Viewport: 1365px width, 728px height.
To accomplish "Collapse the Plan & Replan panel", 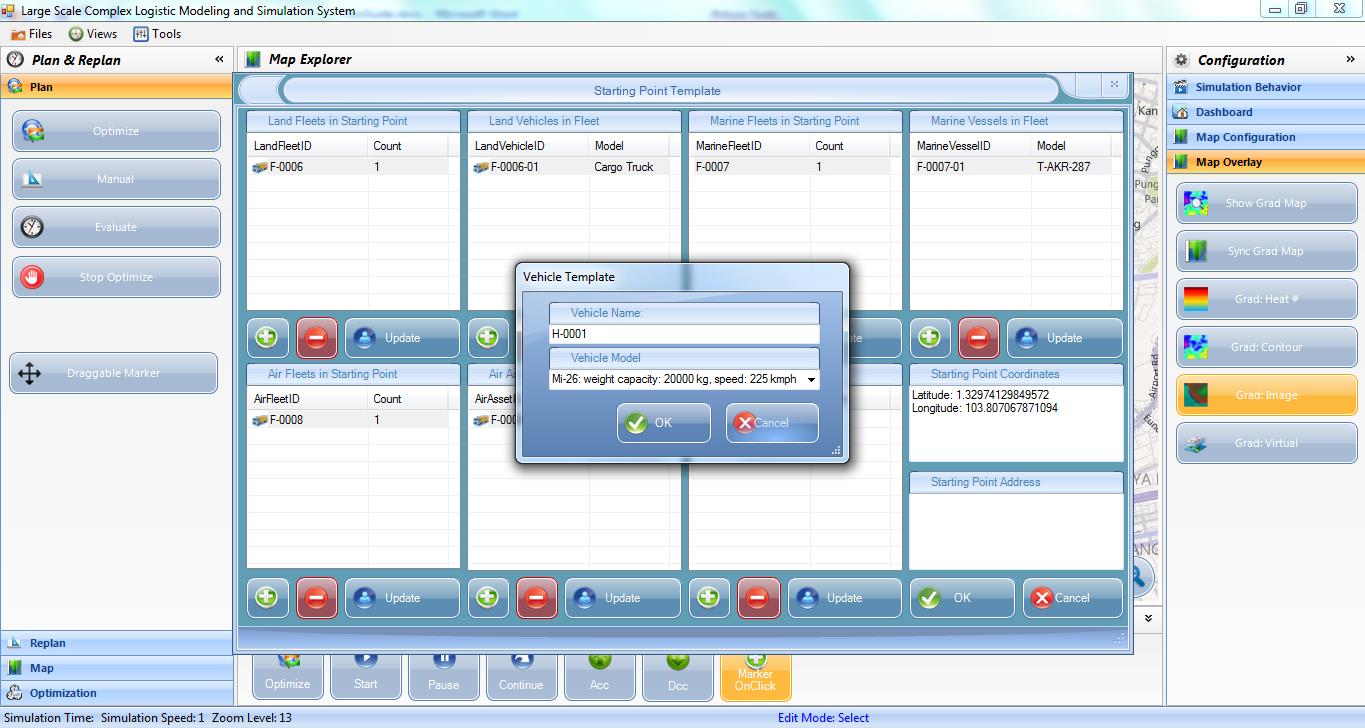I will [x=219, y=60].
